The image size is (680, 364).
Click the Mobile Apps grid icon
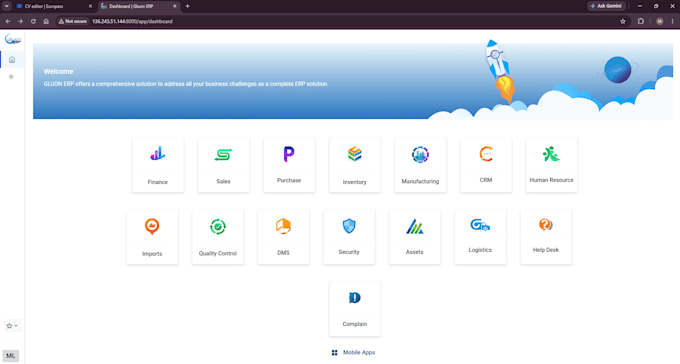coord(334,353)
